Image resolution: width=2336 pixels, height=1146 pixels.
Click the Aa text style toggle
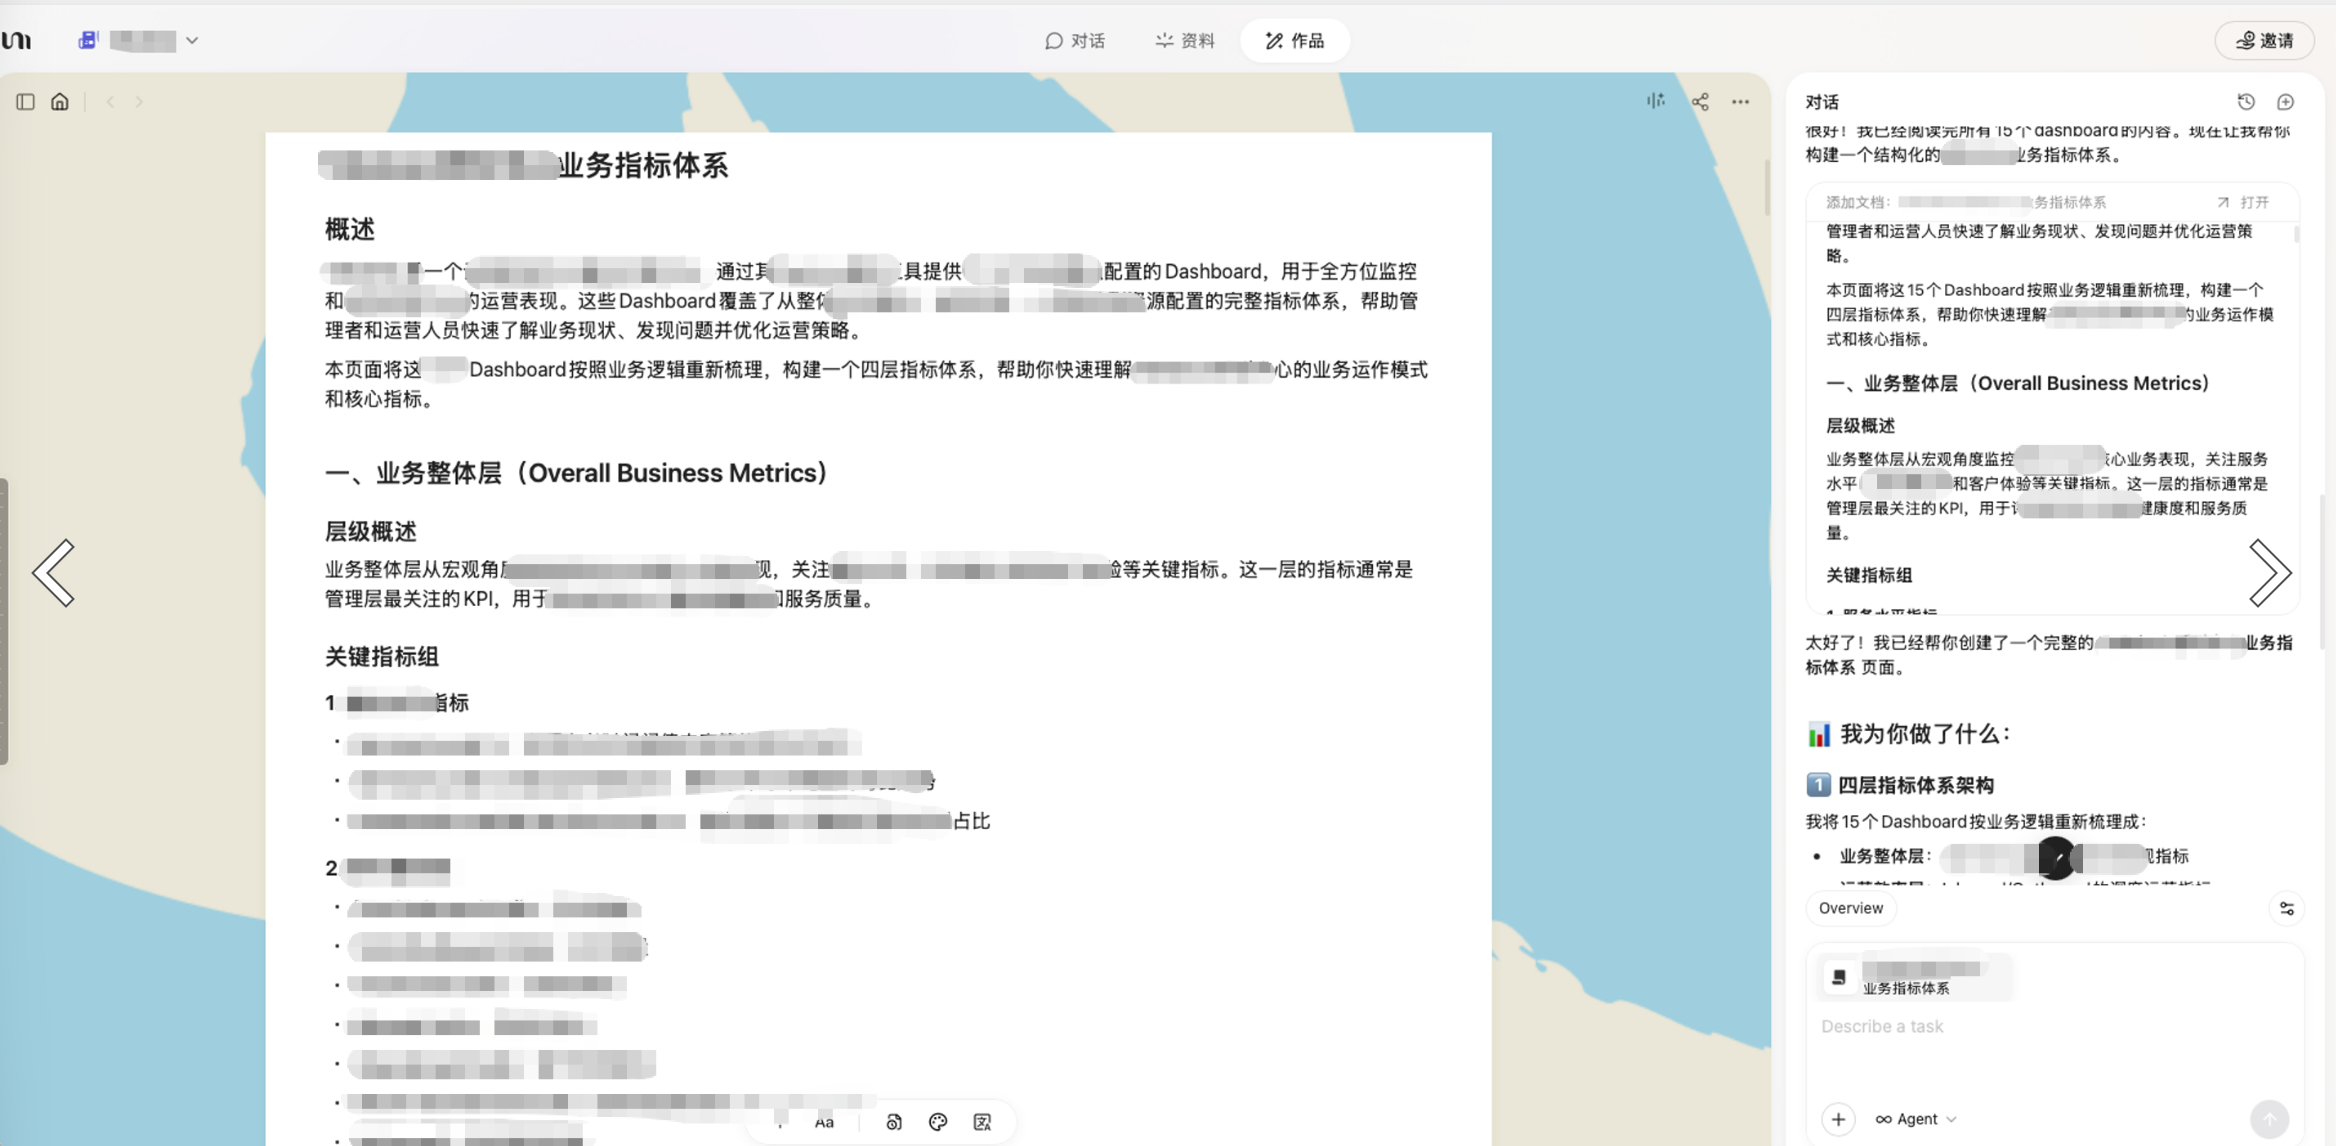point(824,1122)
